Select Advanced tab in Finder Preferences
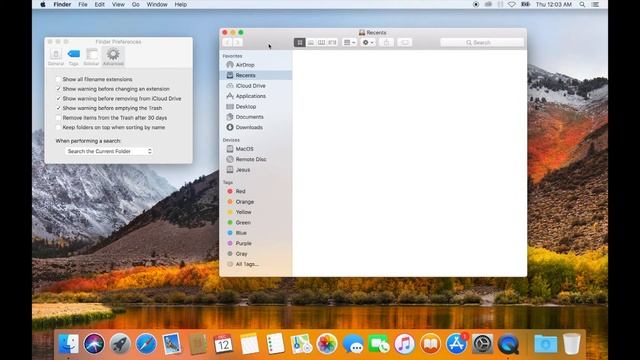 coord(113,57)
